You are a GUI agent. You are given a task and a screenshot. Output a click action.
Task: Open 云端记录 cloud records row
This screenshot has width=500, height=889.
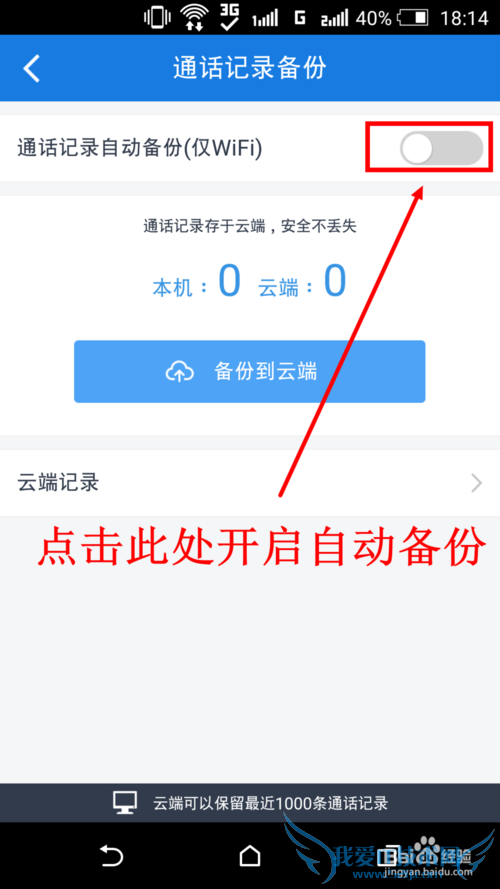tap(250, 483)
